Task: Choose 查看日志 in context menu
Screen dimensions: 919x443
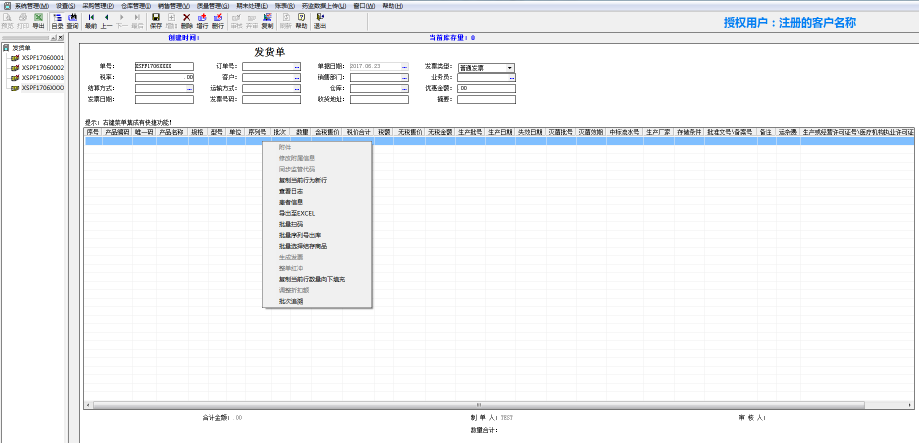Action: 317,191
